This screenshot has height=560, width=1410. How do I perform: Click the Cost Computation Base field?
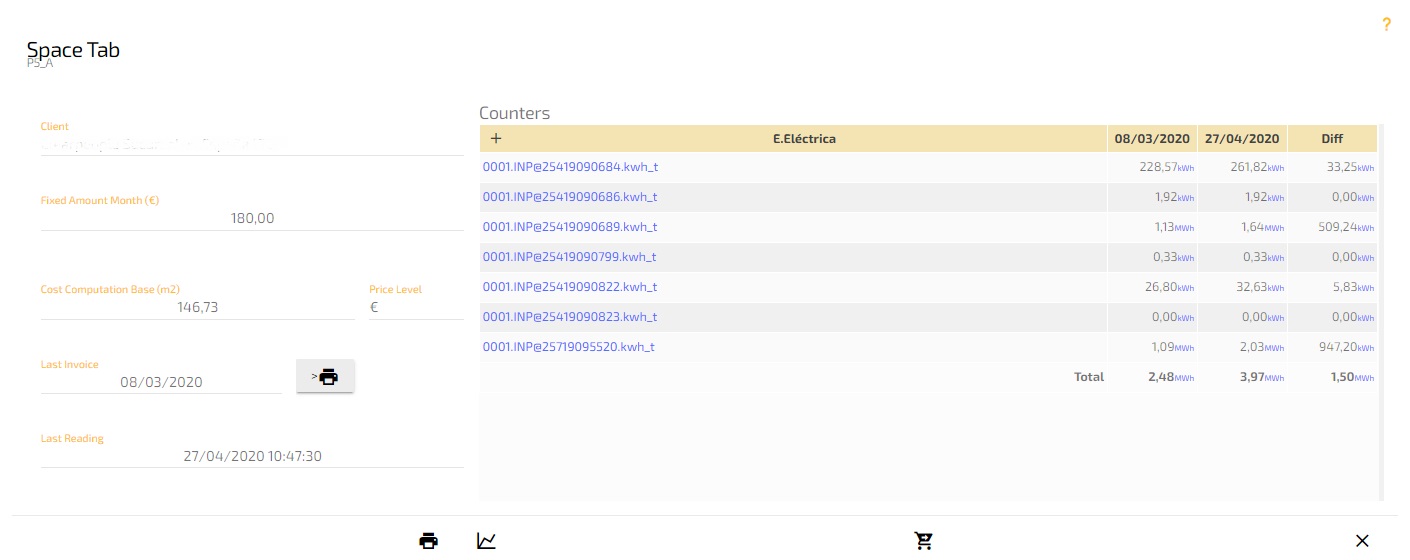[x=197, y=307]
